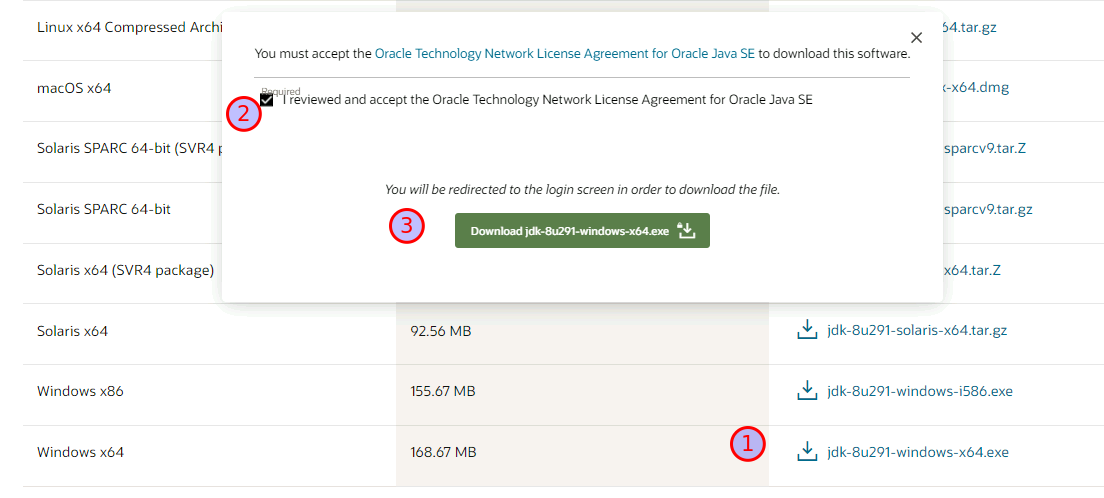This screenshot has height=498, width=1104.
Task: Open the Oracle Technology Network License Agreement link
Action: pyautogui.click(x=565, y=54)
